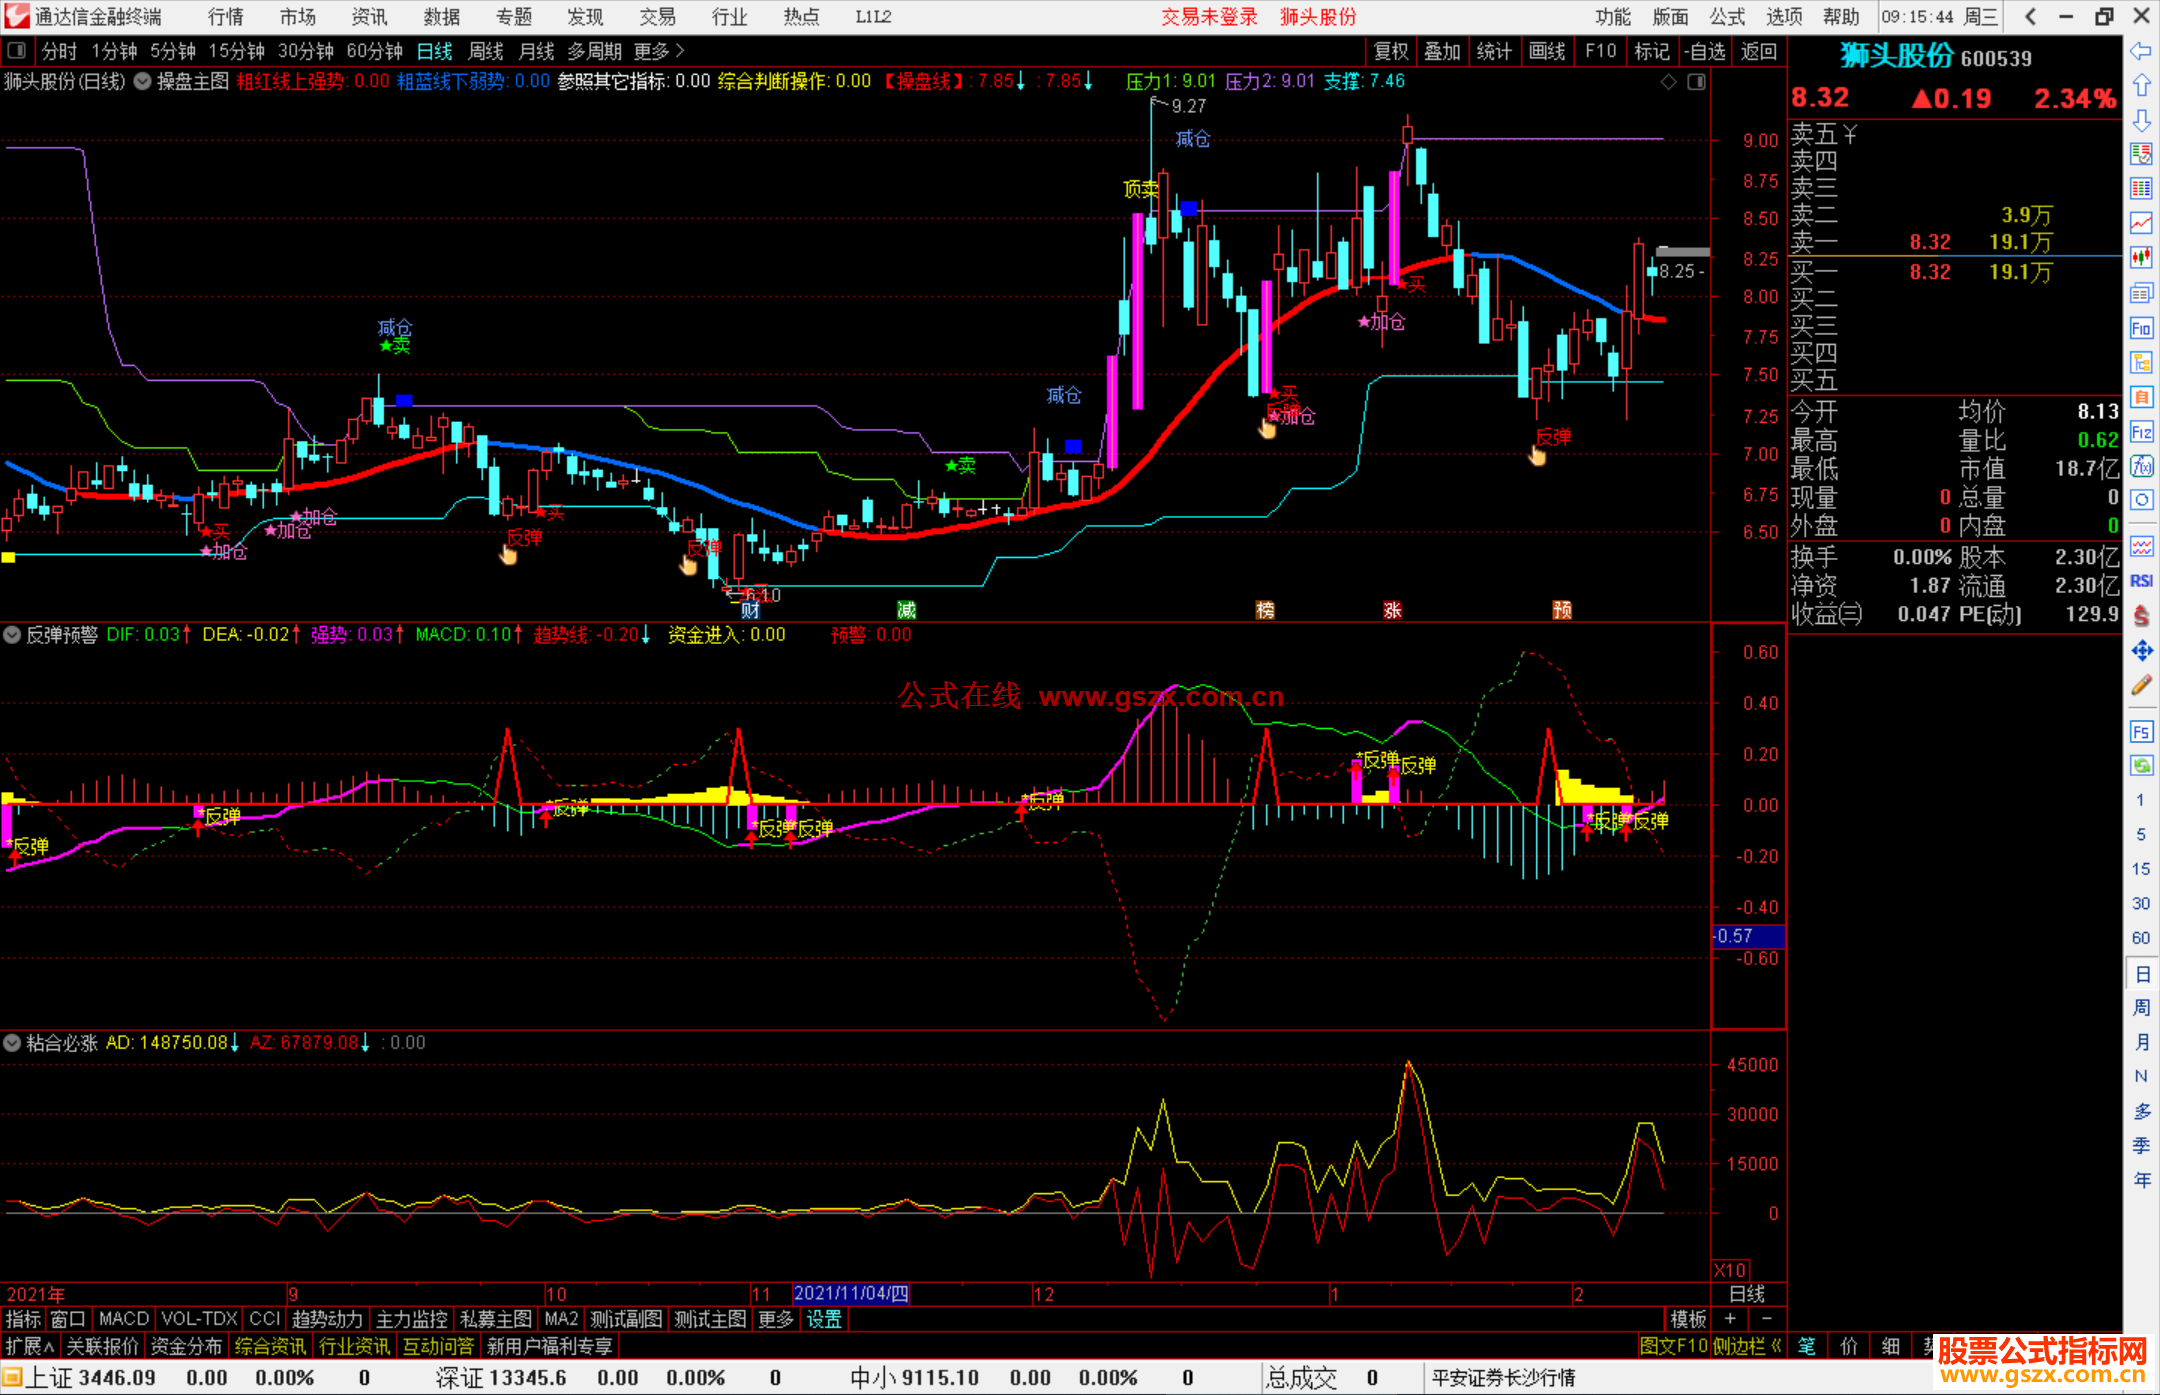
Task: Toggle the main chart maximize pane icon
Action: coord(1696,82)
